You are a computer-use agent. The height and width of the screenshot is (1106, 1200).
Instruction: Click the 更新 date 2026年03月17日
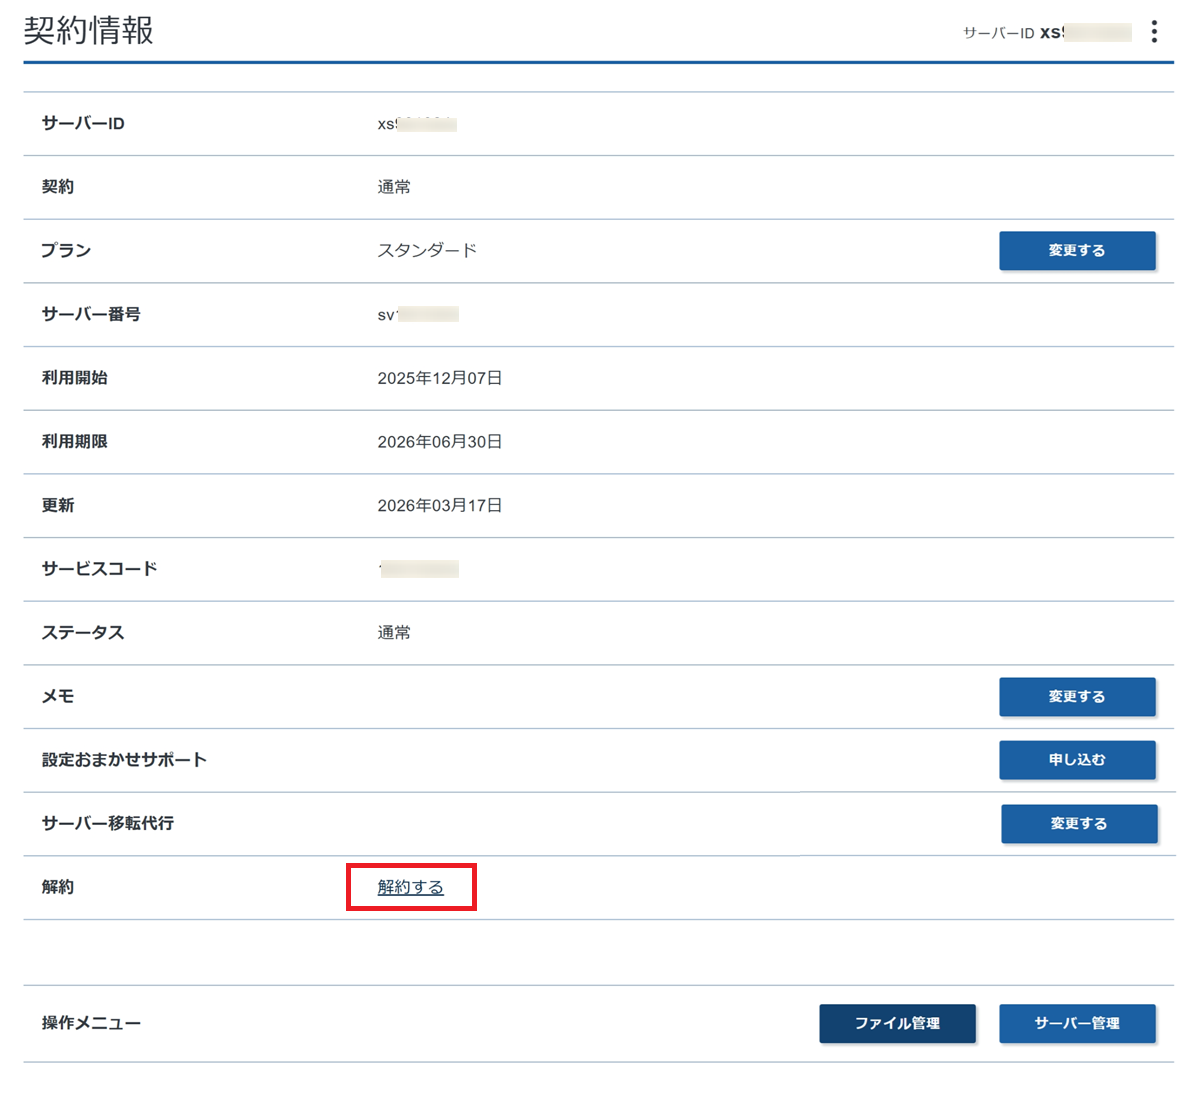pos(439,506)
